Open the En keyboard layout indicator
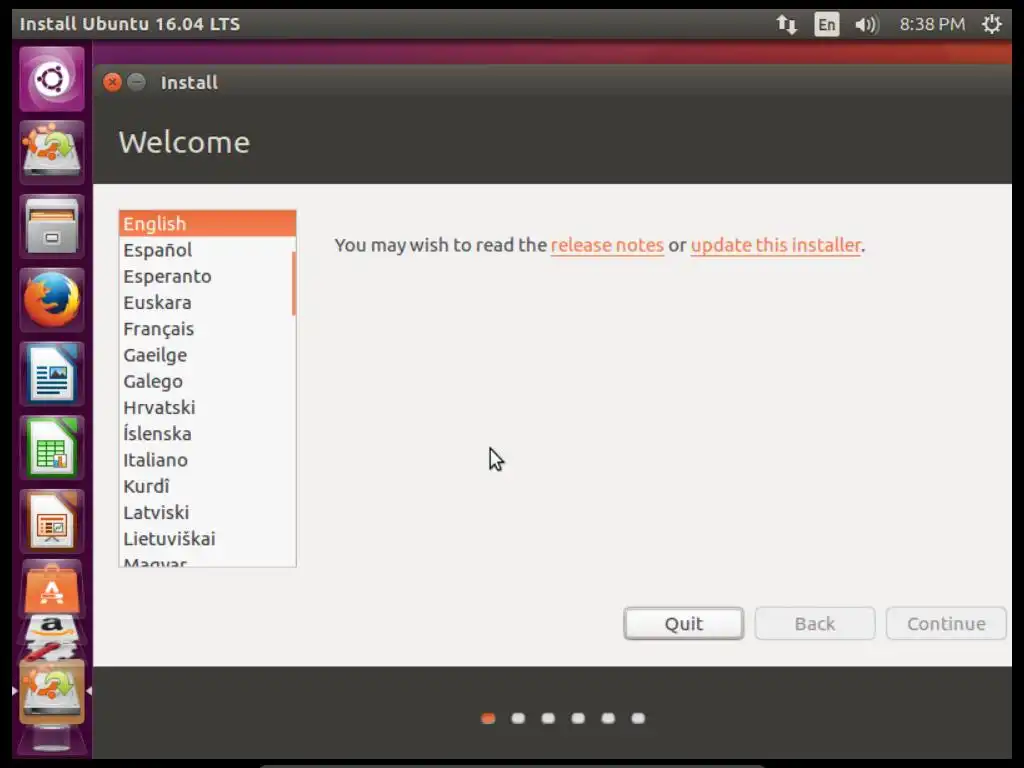 pyautogui.click(x=827, y=25)
